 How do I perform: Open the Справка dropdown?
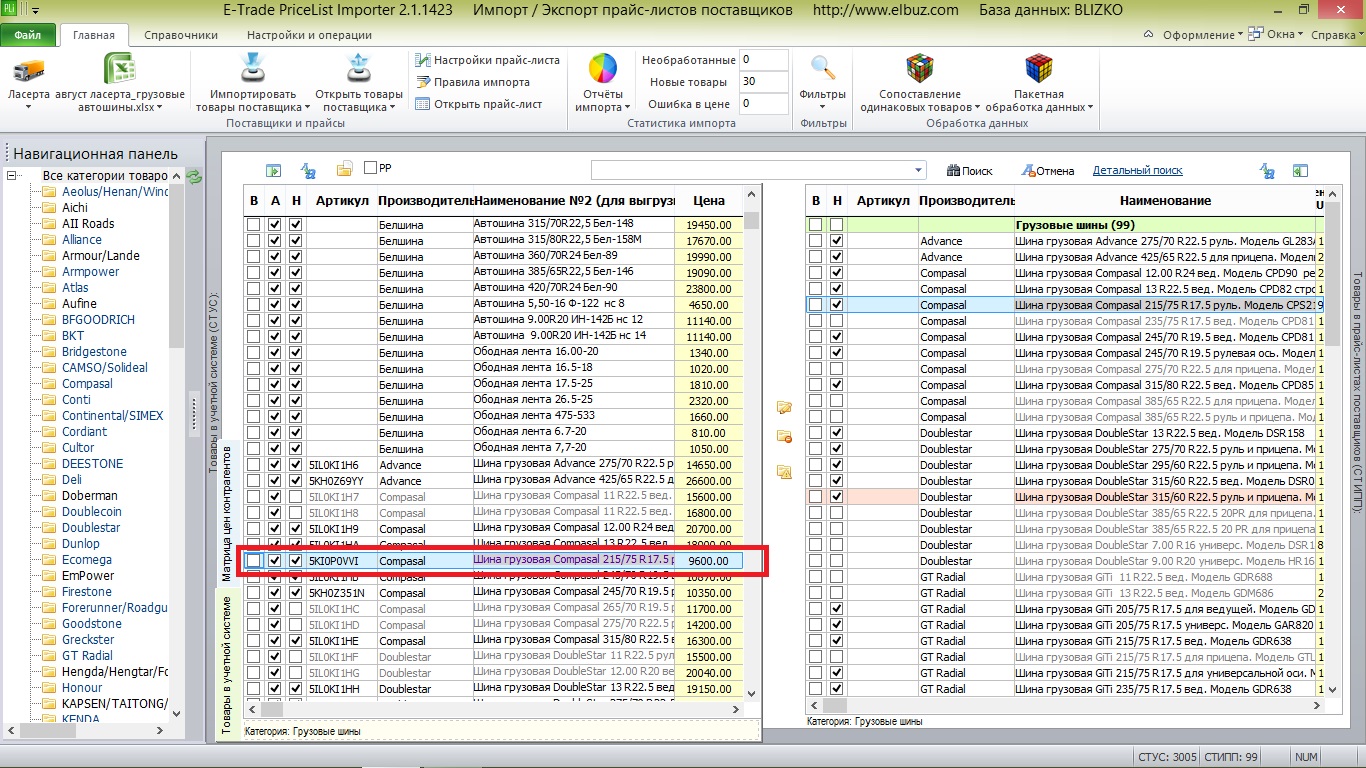coord(1336,35)
